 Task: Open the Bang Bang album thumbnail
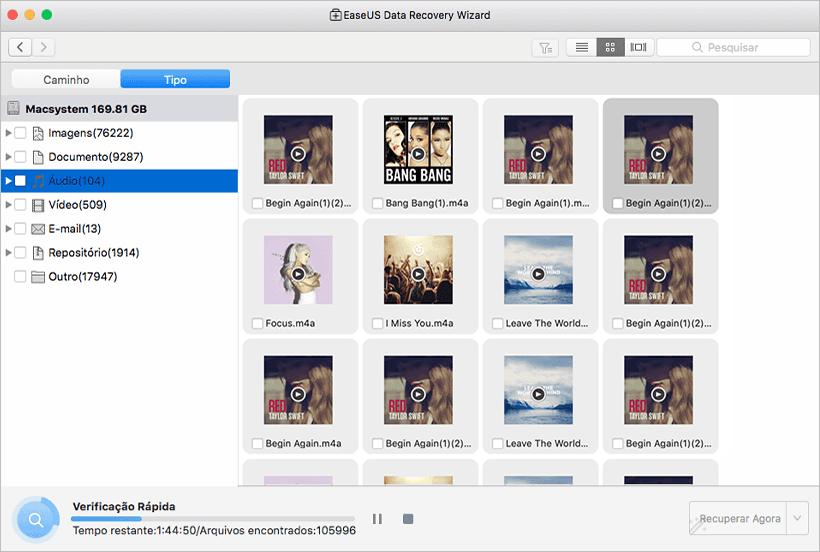click(x=418, y=150)
